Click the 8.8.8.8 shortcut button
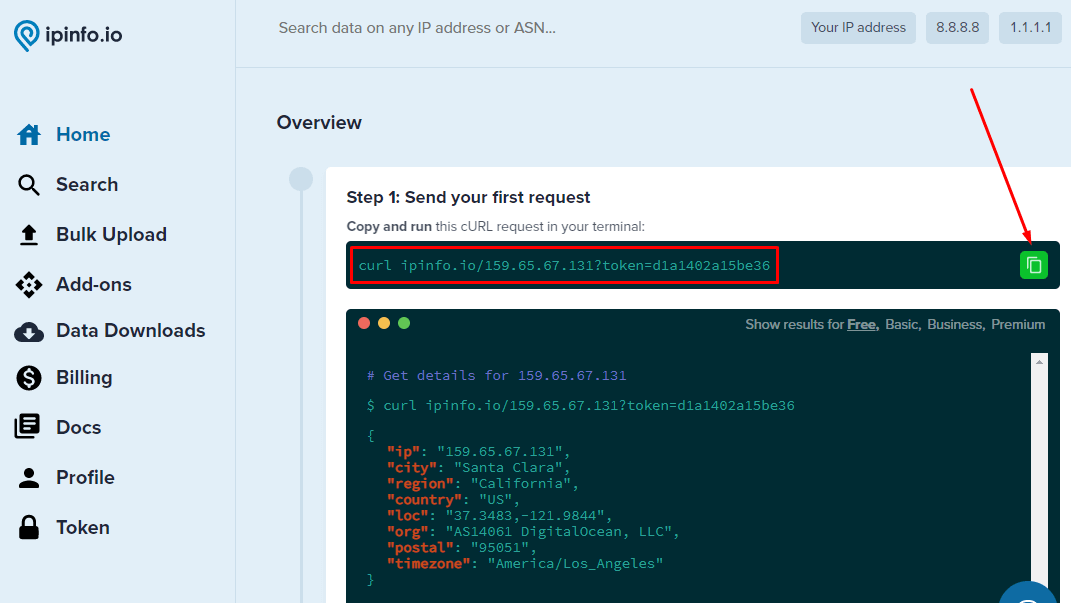The height and width of the screenshot is (603, 1071). point(957,28)
